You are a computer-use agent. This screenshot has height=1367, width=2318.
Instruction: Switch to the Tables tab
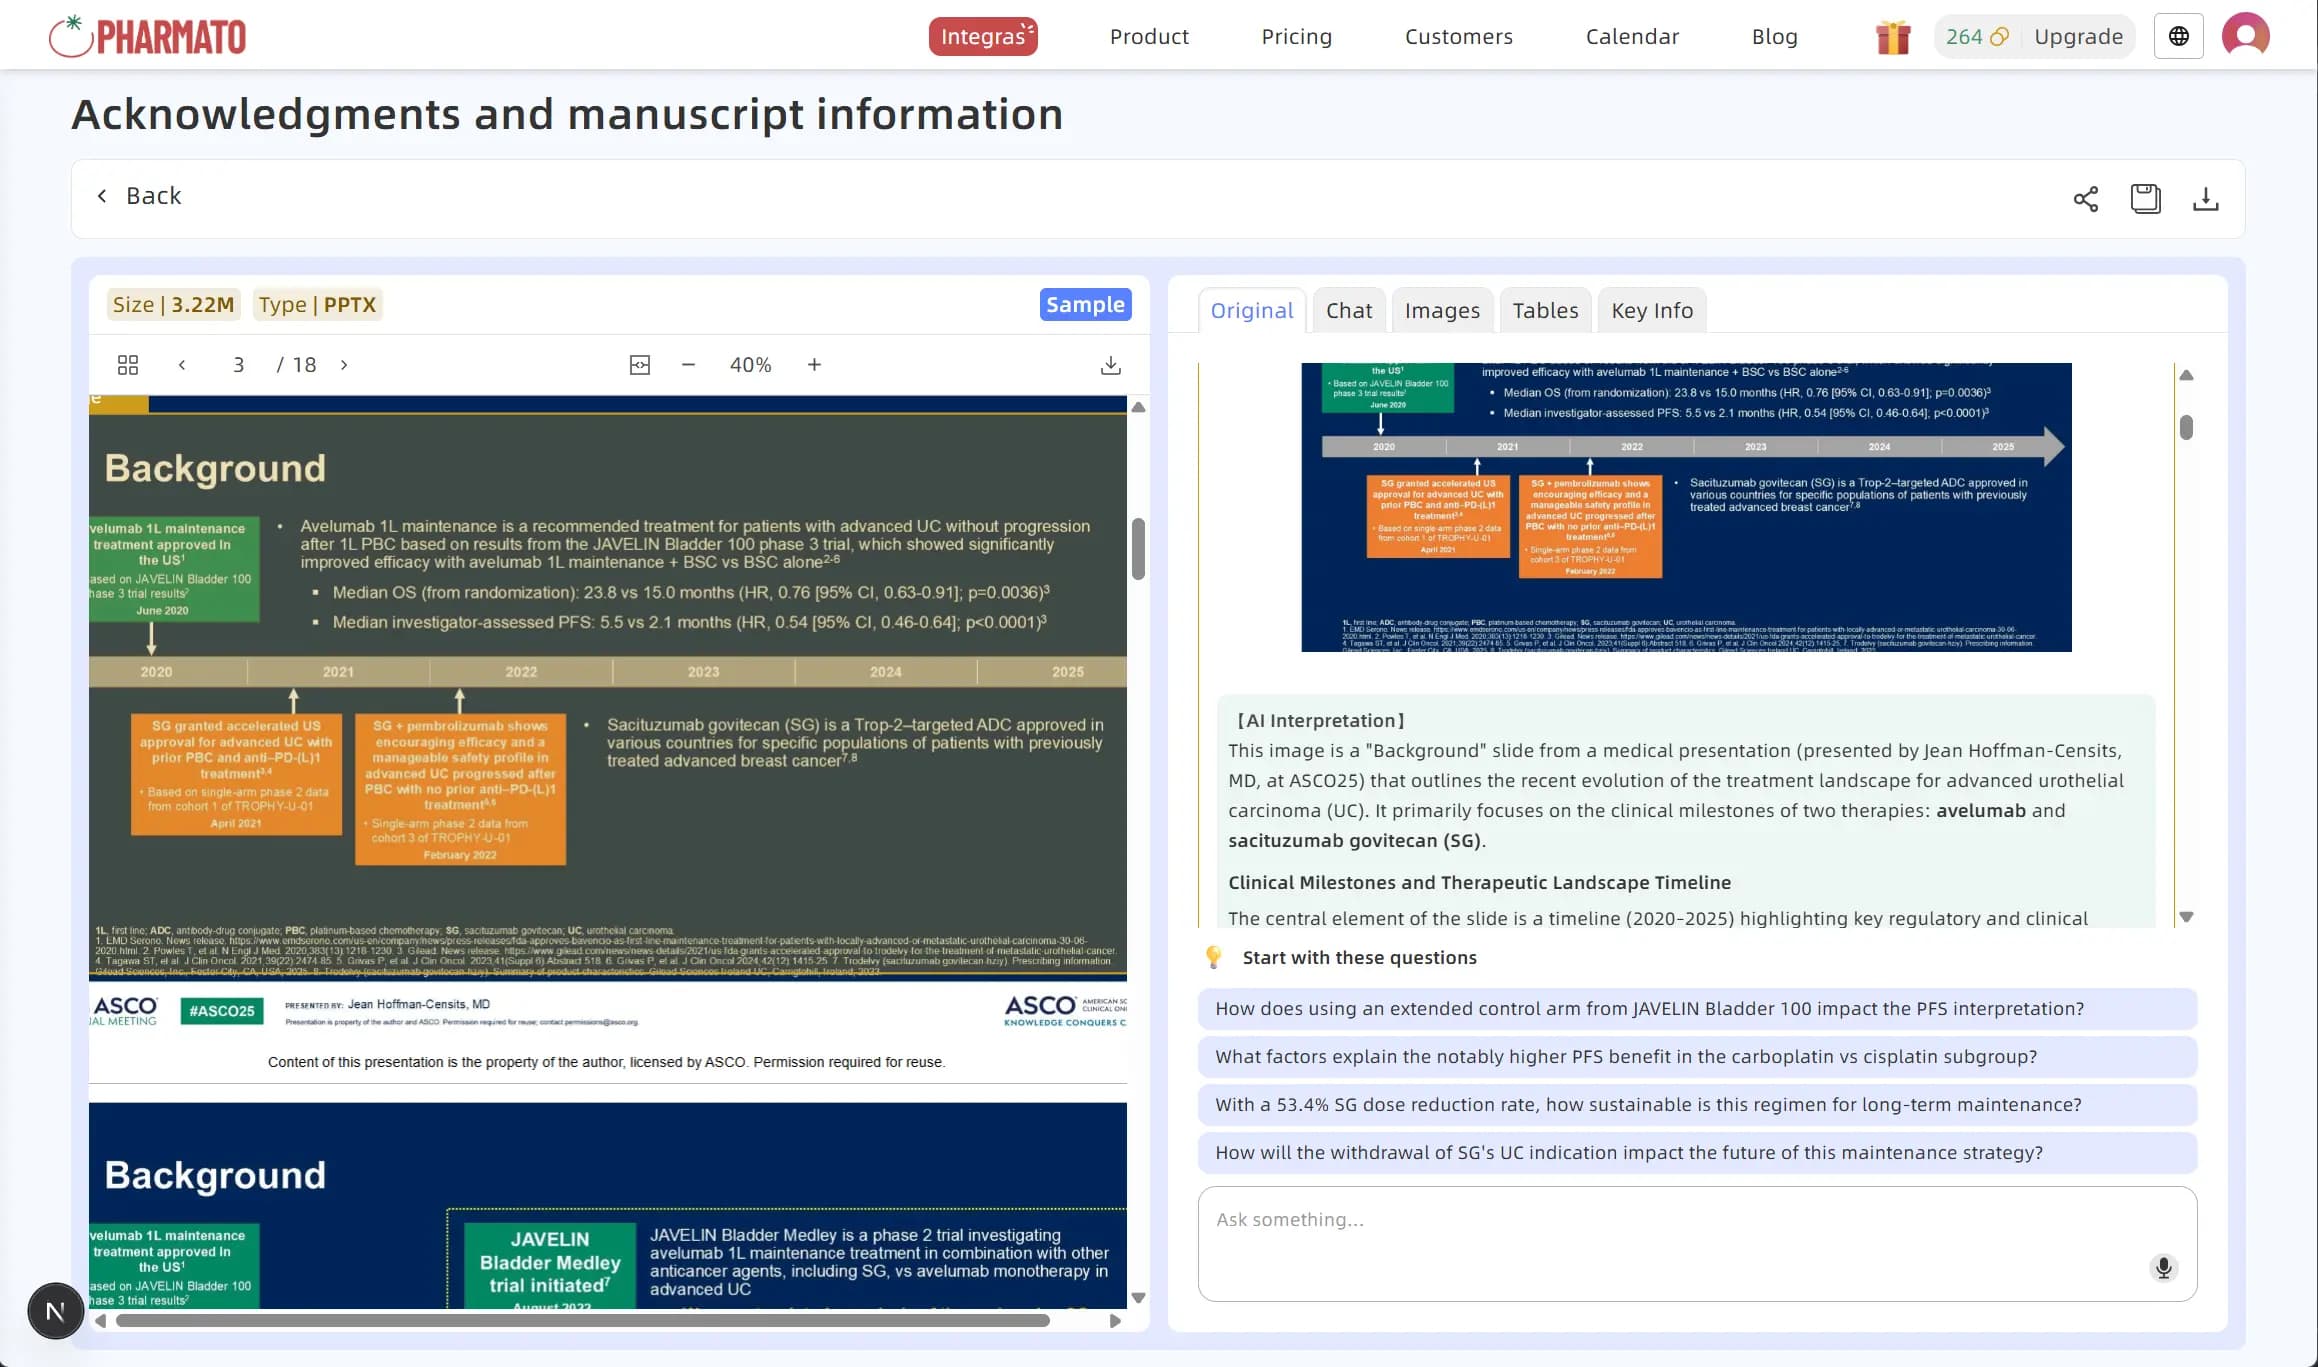(x=1544, y=311)
